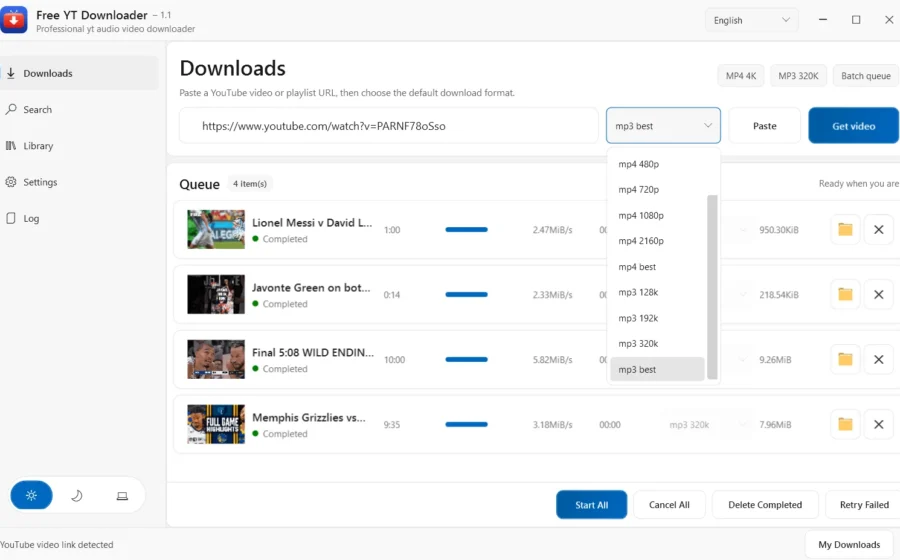Screen dimensions: 900x560
Task: Click the Free YT Downloader app logo
Action: tap(14, 21)
